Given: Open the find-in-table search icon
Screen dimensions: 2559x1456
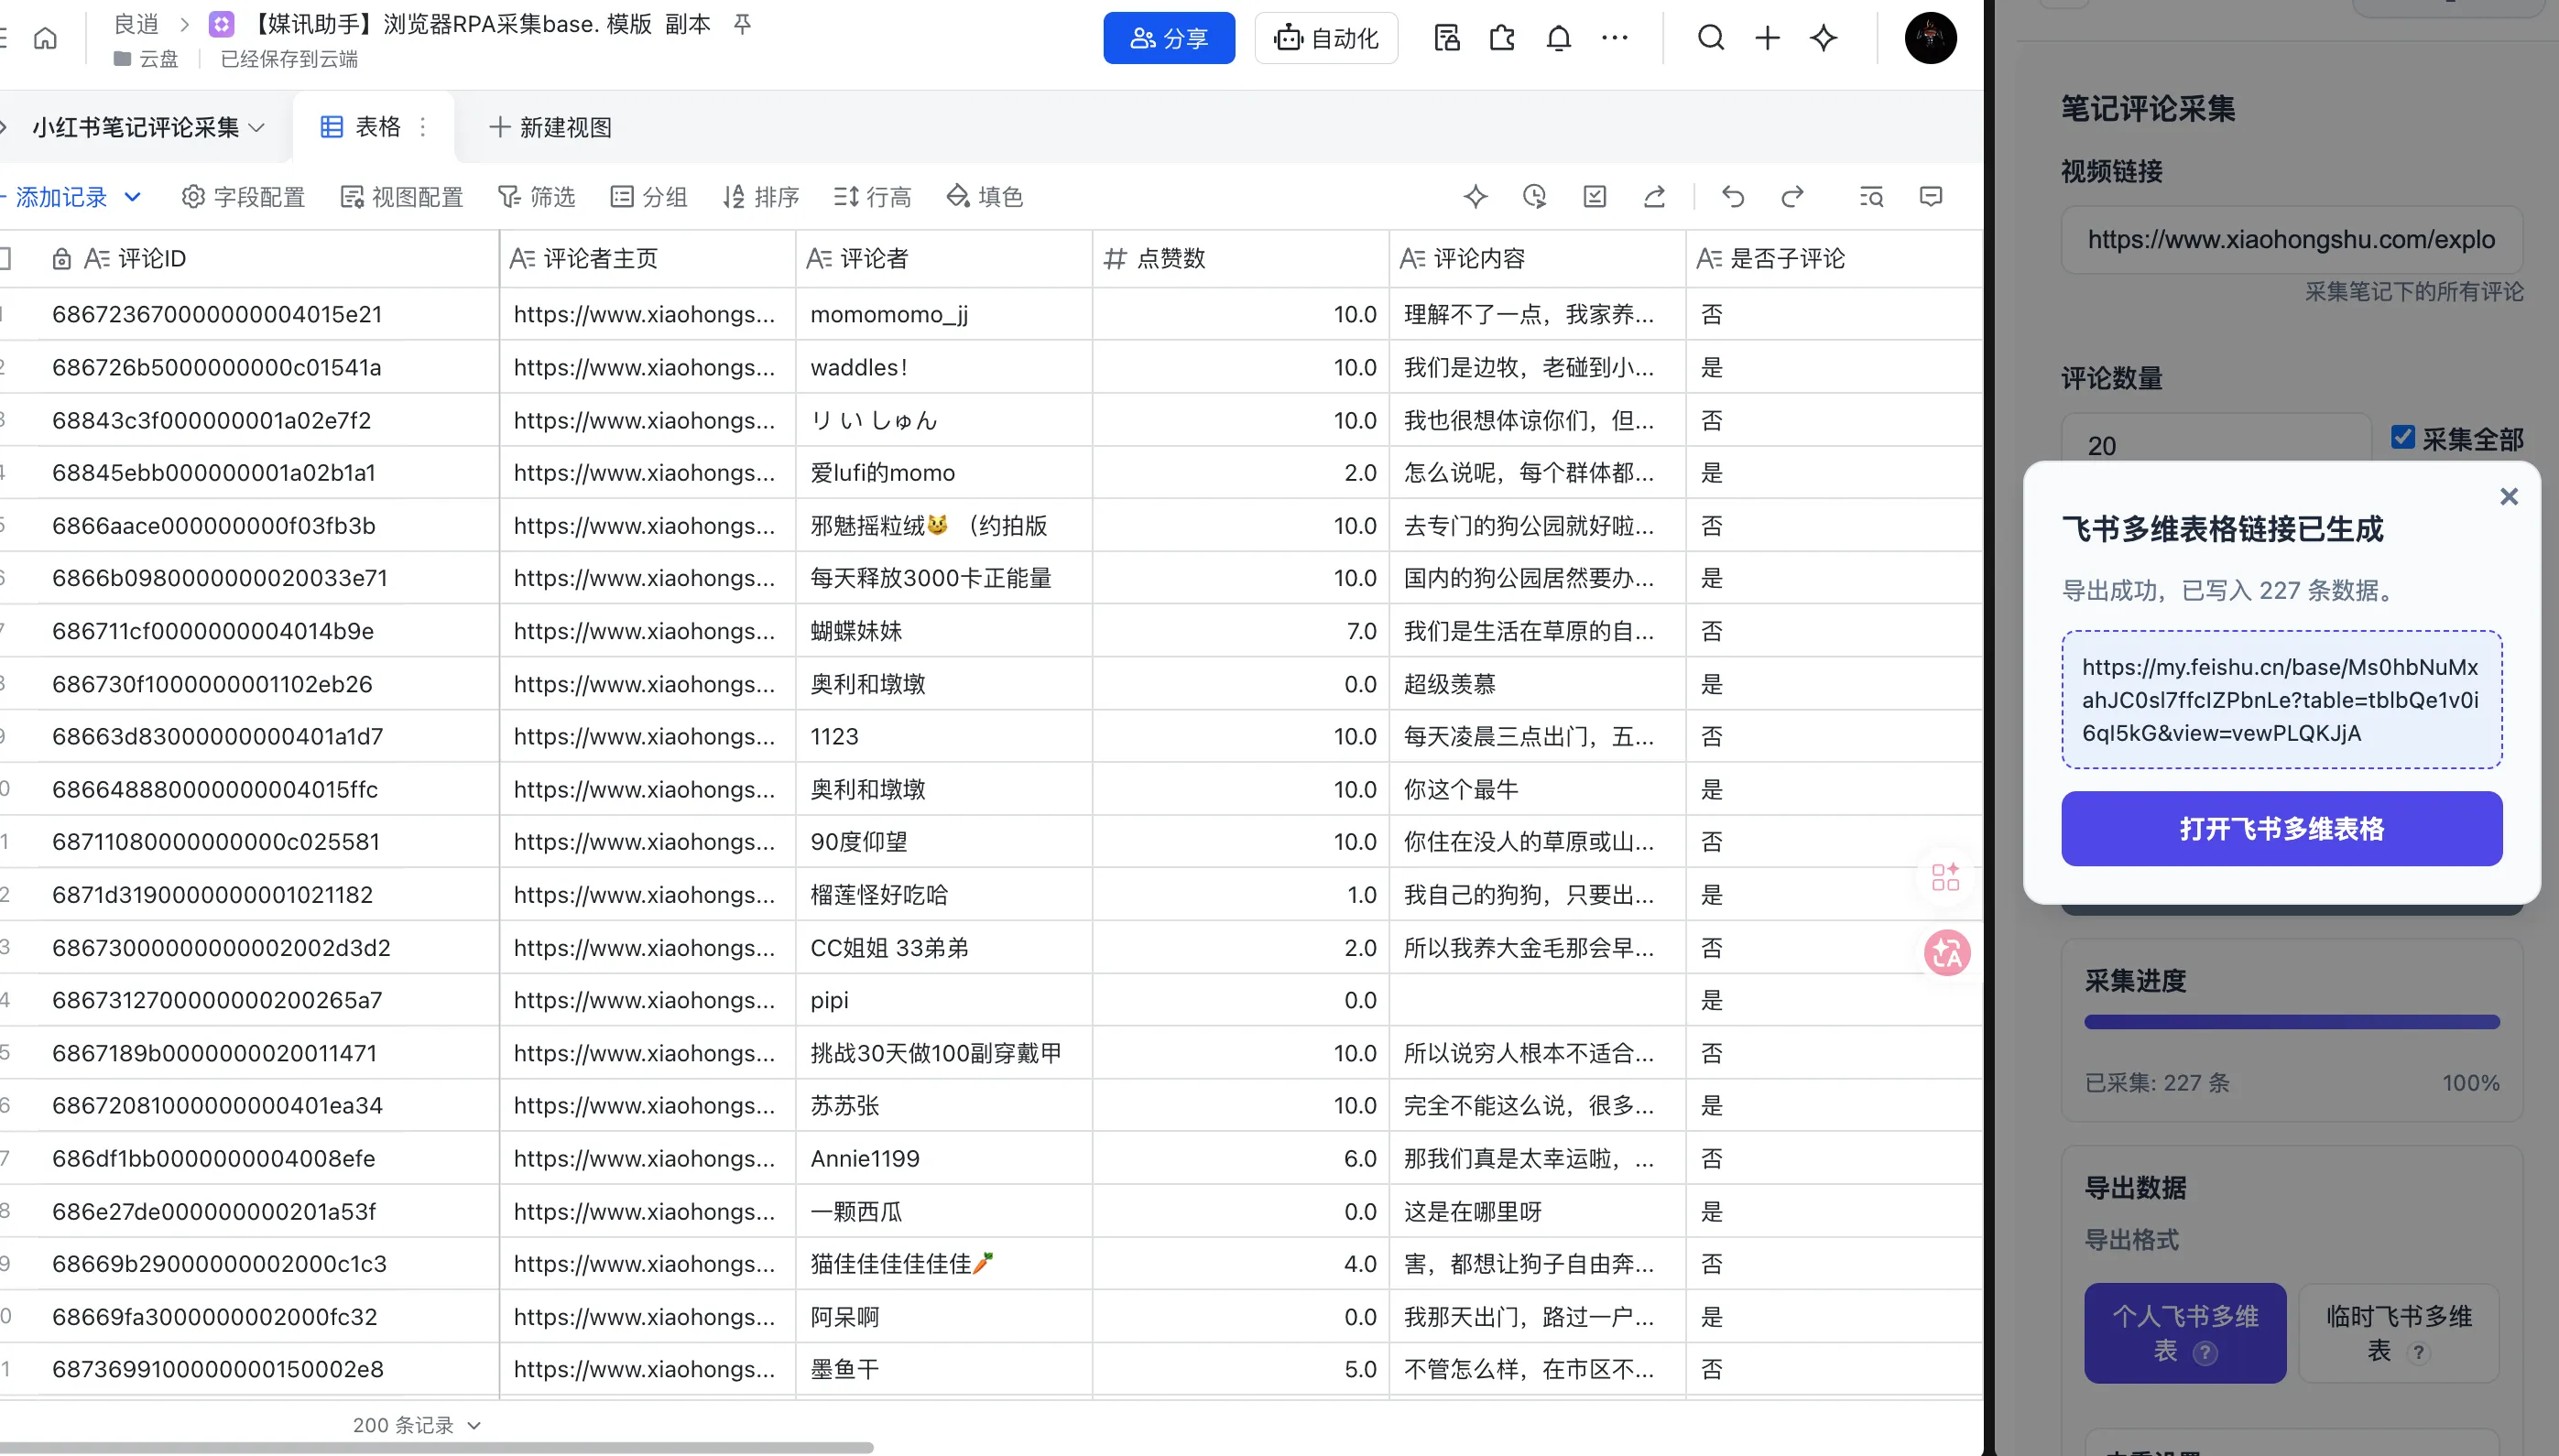Looking at the screenshot, I should (1872, 197).
